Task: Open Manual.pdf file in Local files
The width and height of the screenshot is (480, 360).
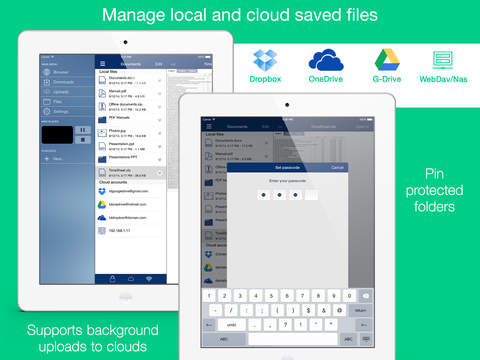Action: [131, 94]
